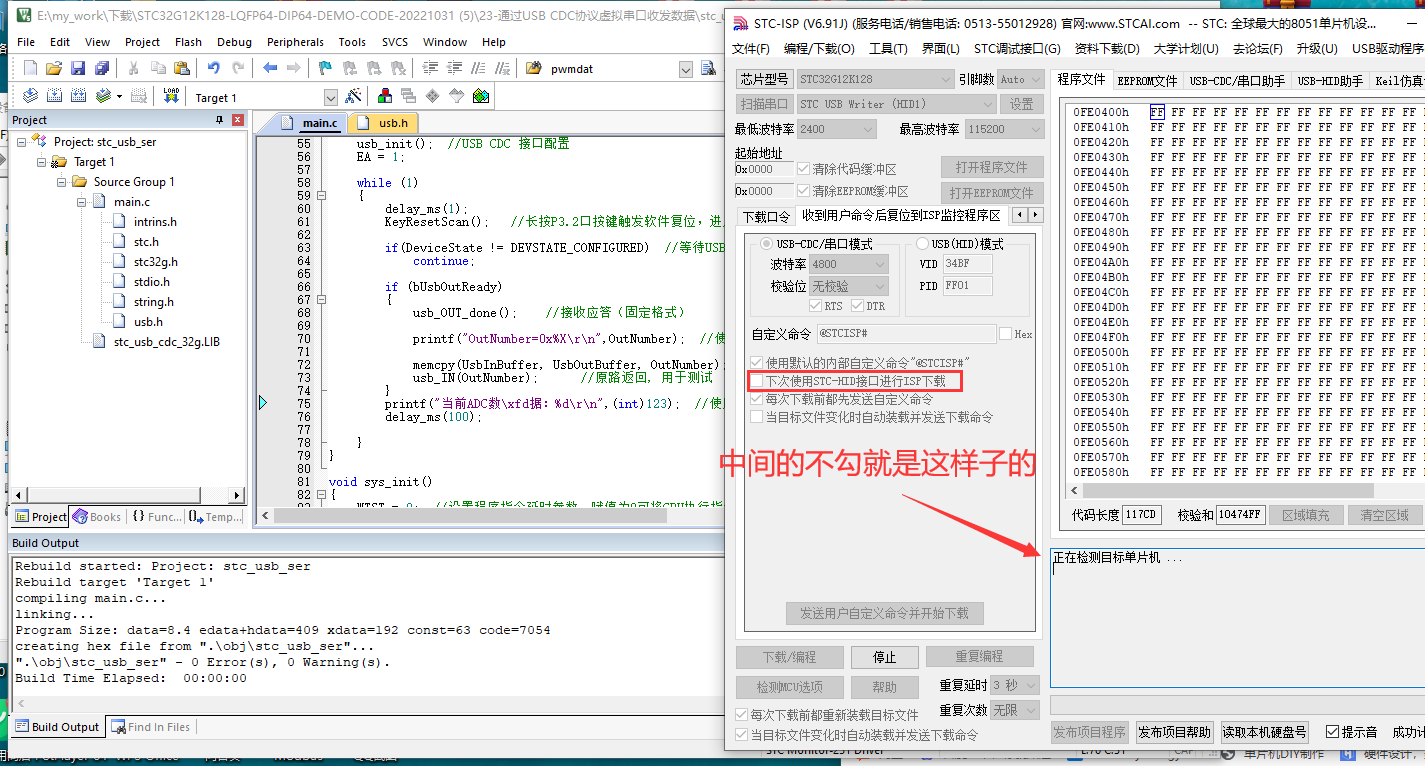Click the 打开程序文件 button
The image size is (1425, 766).
[992, 167]
